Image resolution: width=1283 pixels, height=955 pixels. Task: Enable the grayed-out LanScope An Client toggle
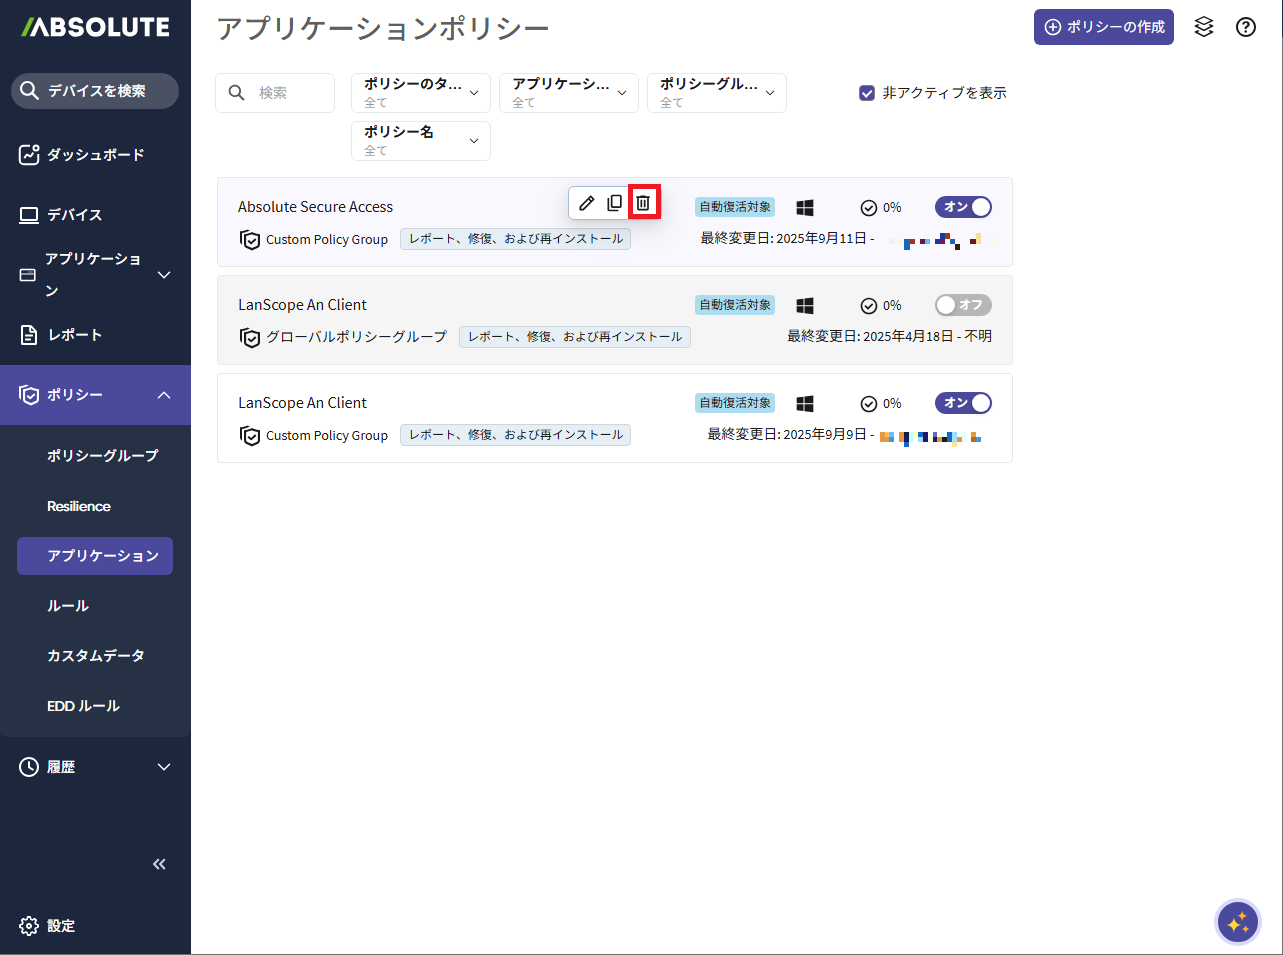[963, 305]
